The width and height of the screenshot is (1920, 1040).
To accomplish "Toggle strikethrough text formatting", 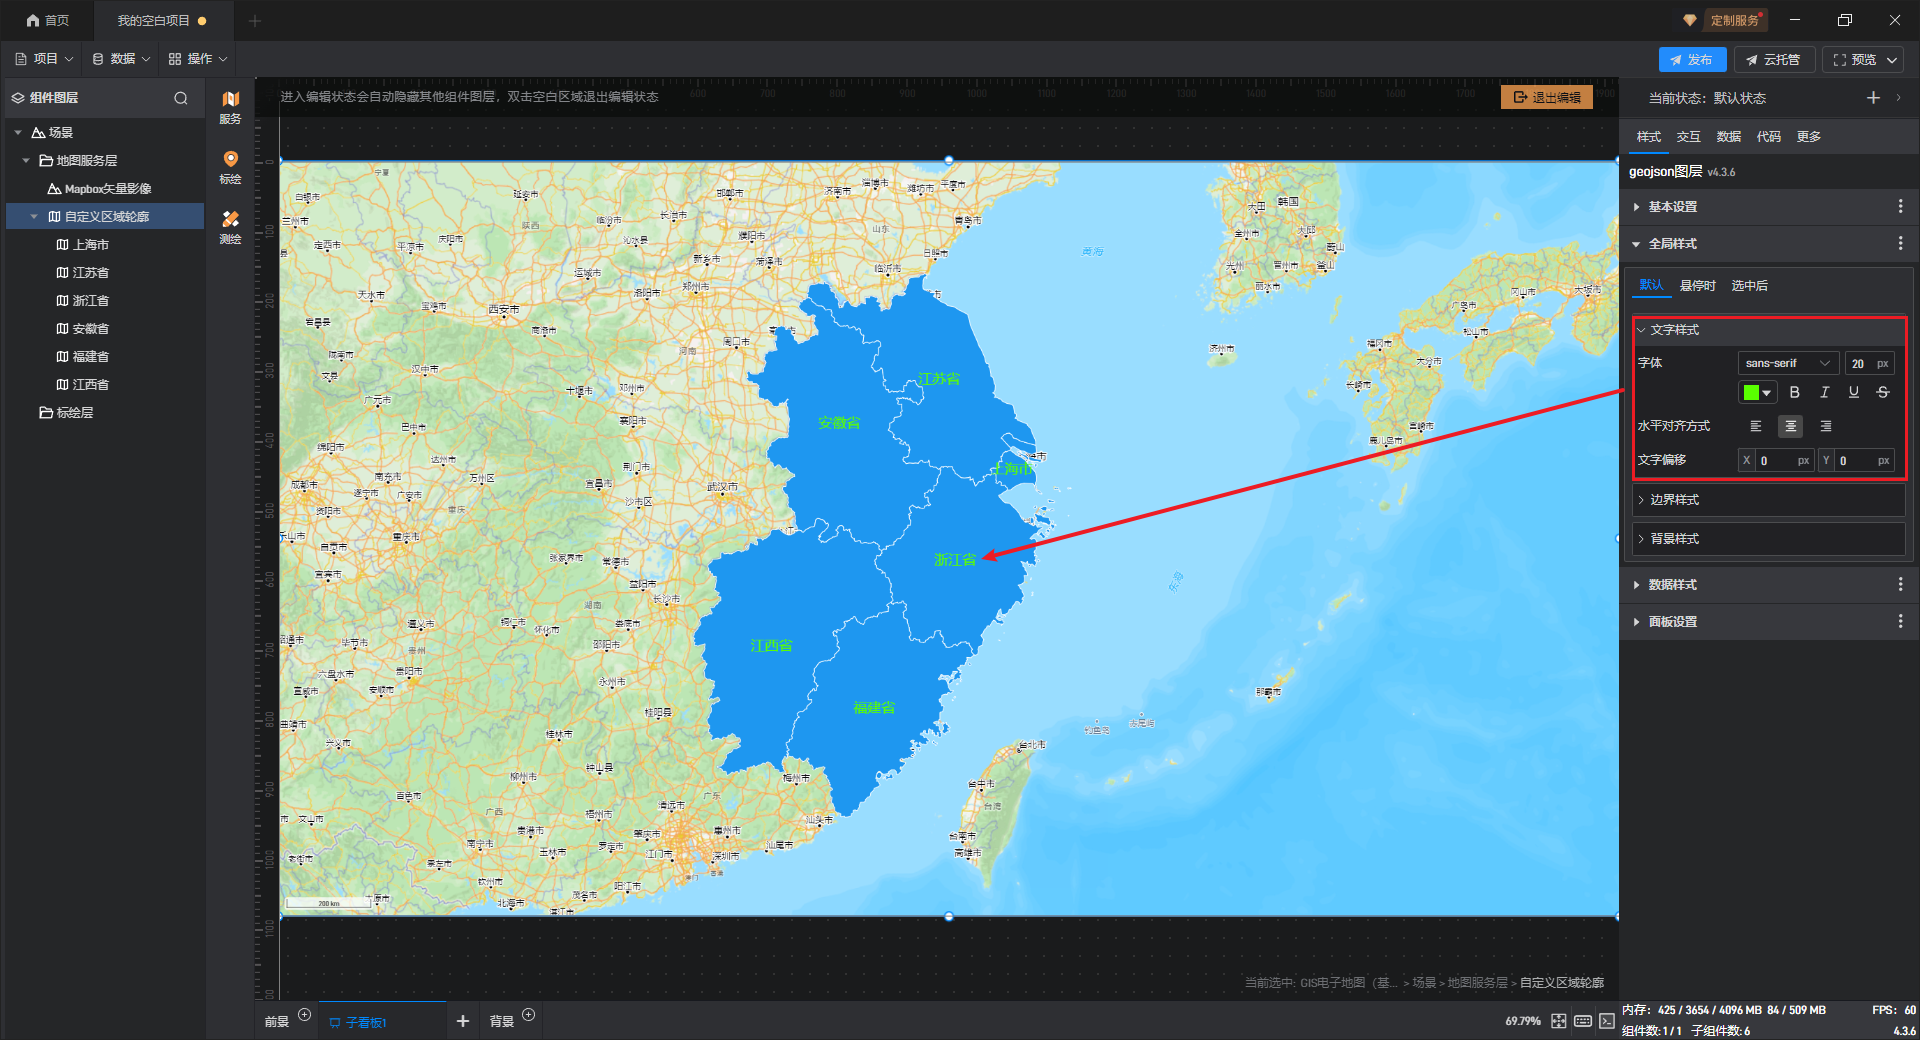I will coord(1883,393).
